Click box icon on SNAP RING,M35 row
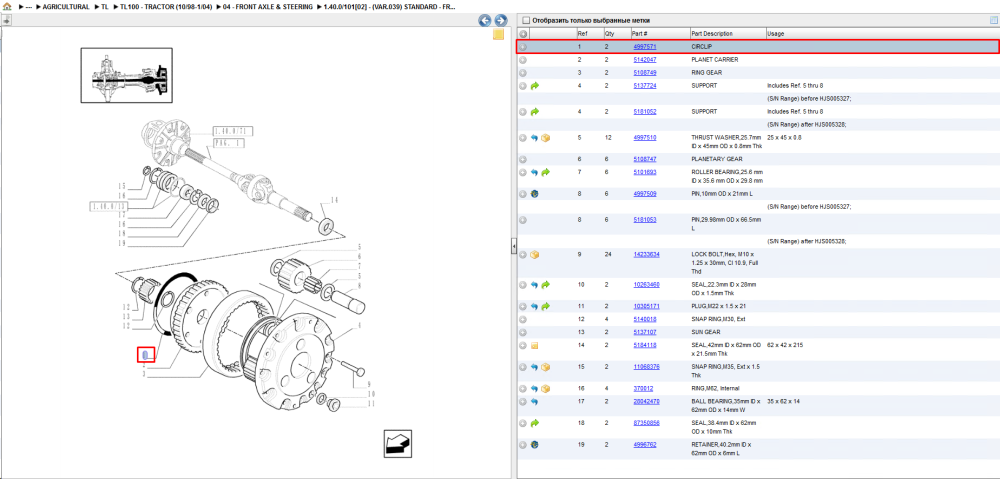The width and height of the screenshot is (1000, 479). (x=545, y=367)
